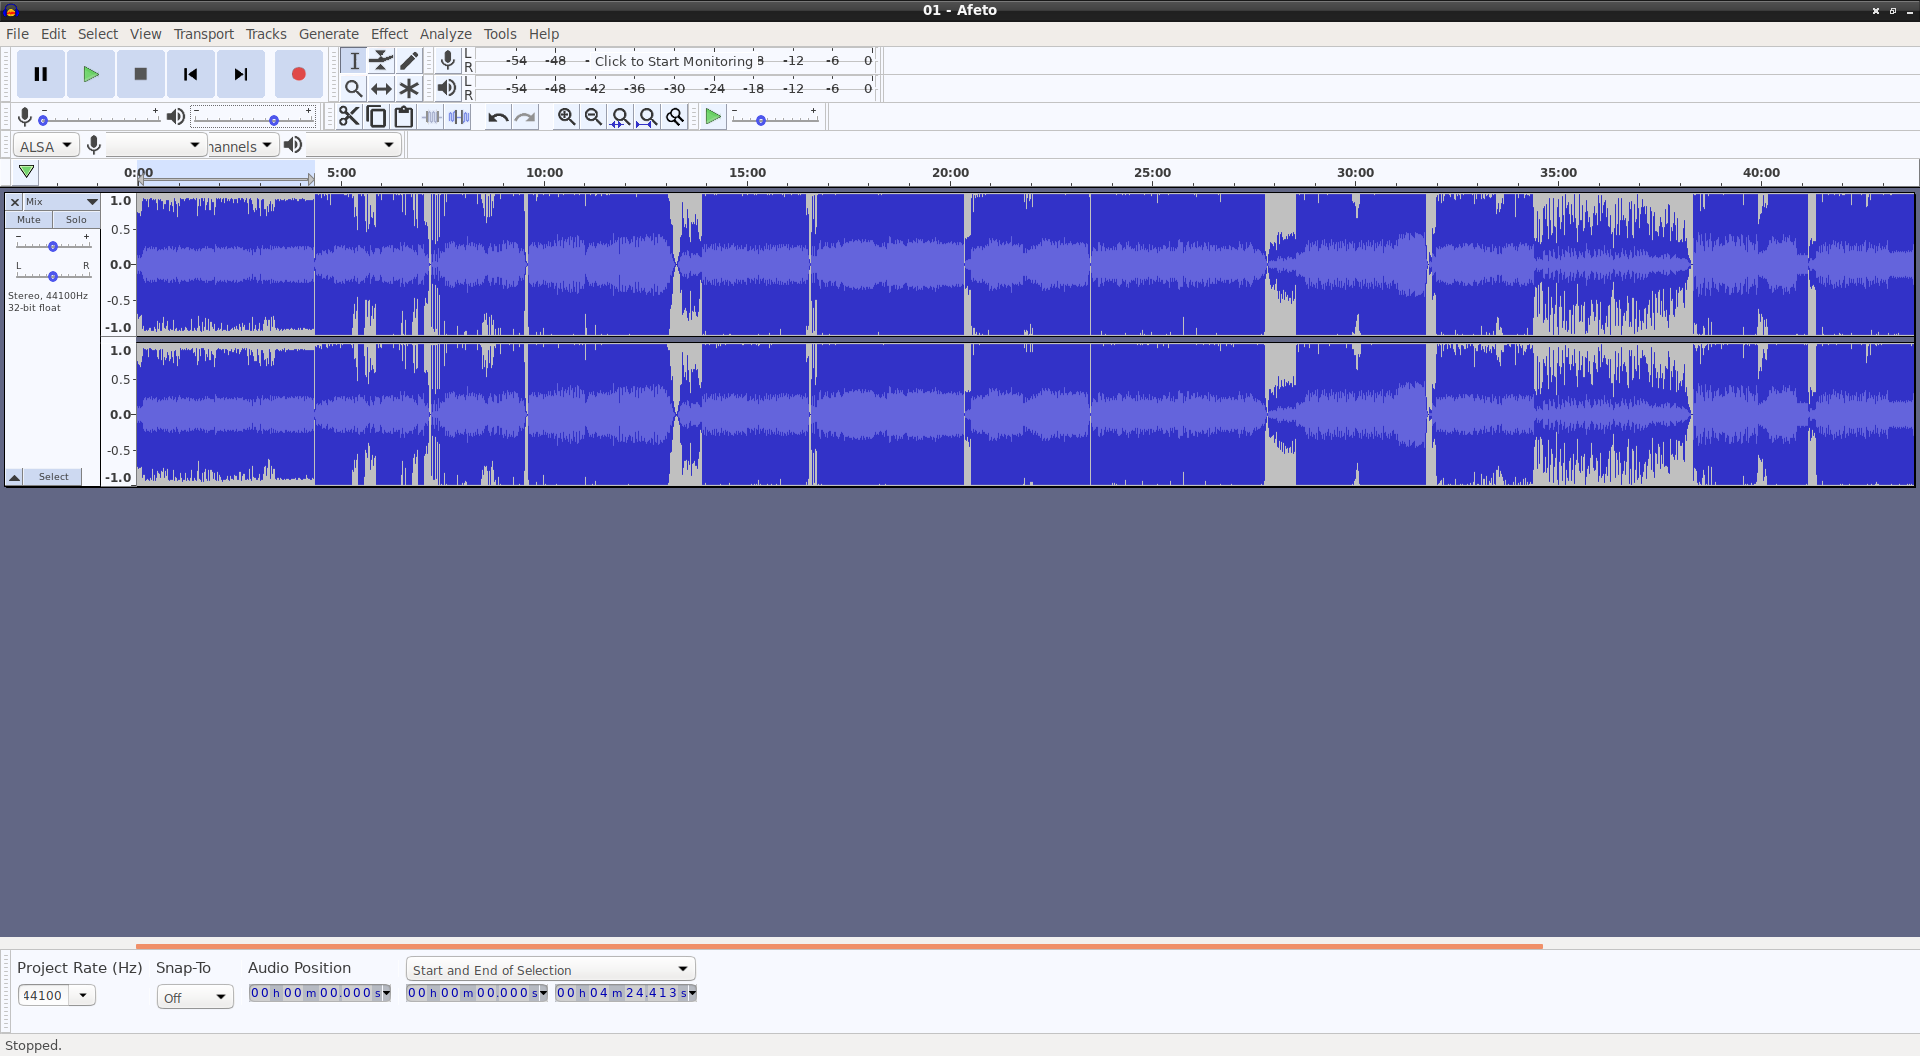The height and width of the screenshot is (1056, 1920).
Task: Cut selection with the scissors icon
Action: click(x=349, y=117)
